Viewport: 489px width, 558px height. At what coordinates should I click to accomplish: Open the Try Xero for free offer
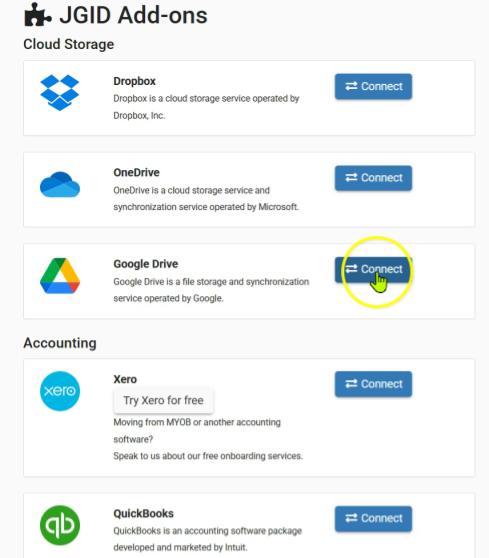tap(163, 400)
